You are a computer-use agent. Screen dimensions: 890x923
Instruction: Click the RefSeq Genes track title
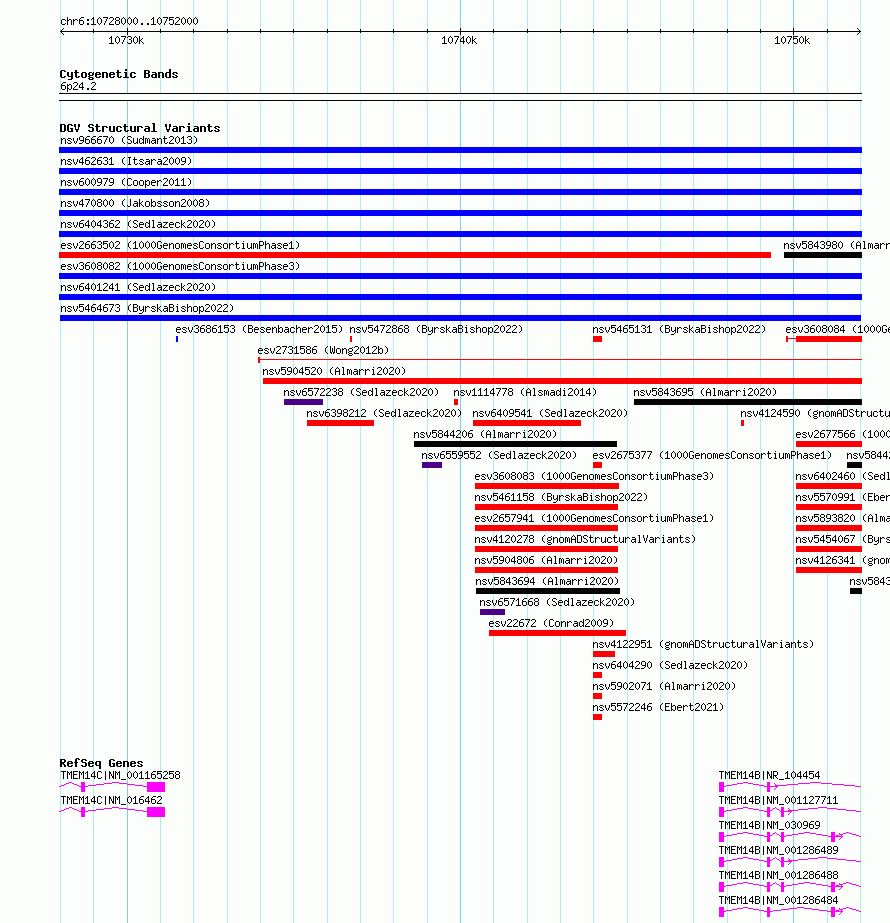[101, 763]
